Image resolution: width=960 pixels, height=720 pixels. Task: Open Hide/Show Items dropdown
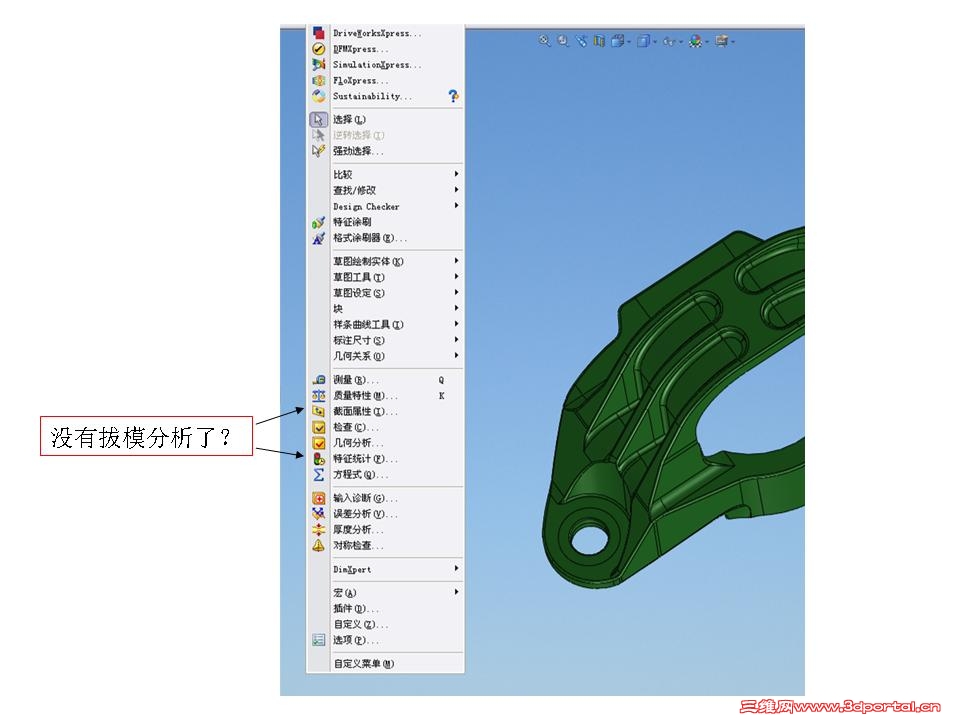pyautogui.click(x=672, y=41)
